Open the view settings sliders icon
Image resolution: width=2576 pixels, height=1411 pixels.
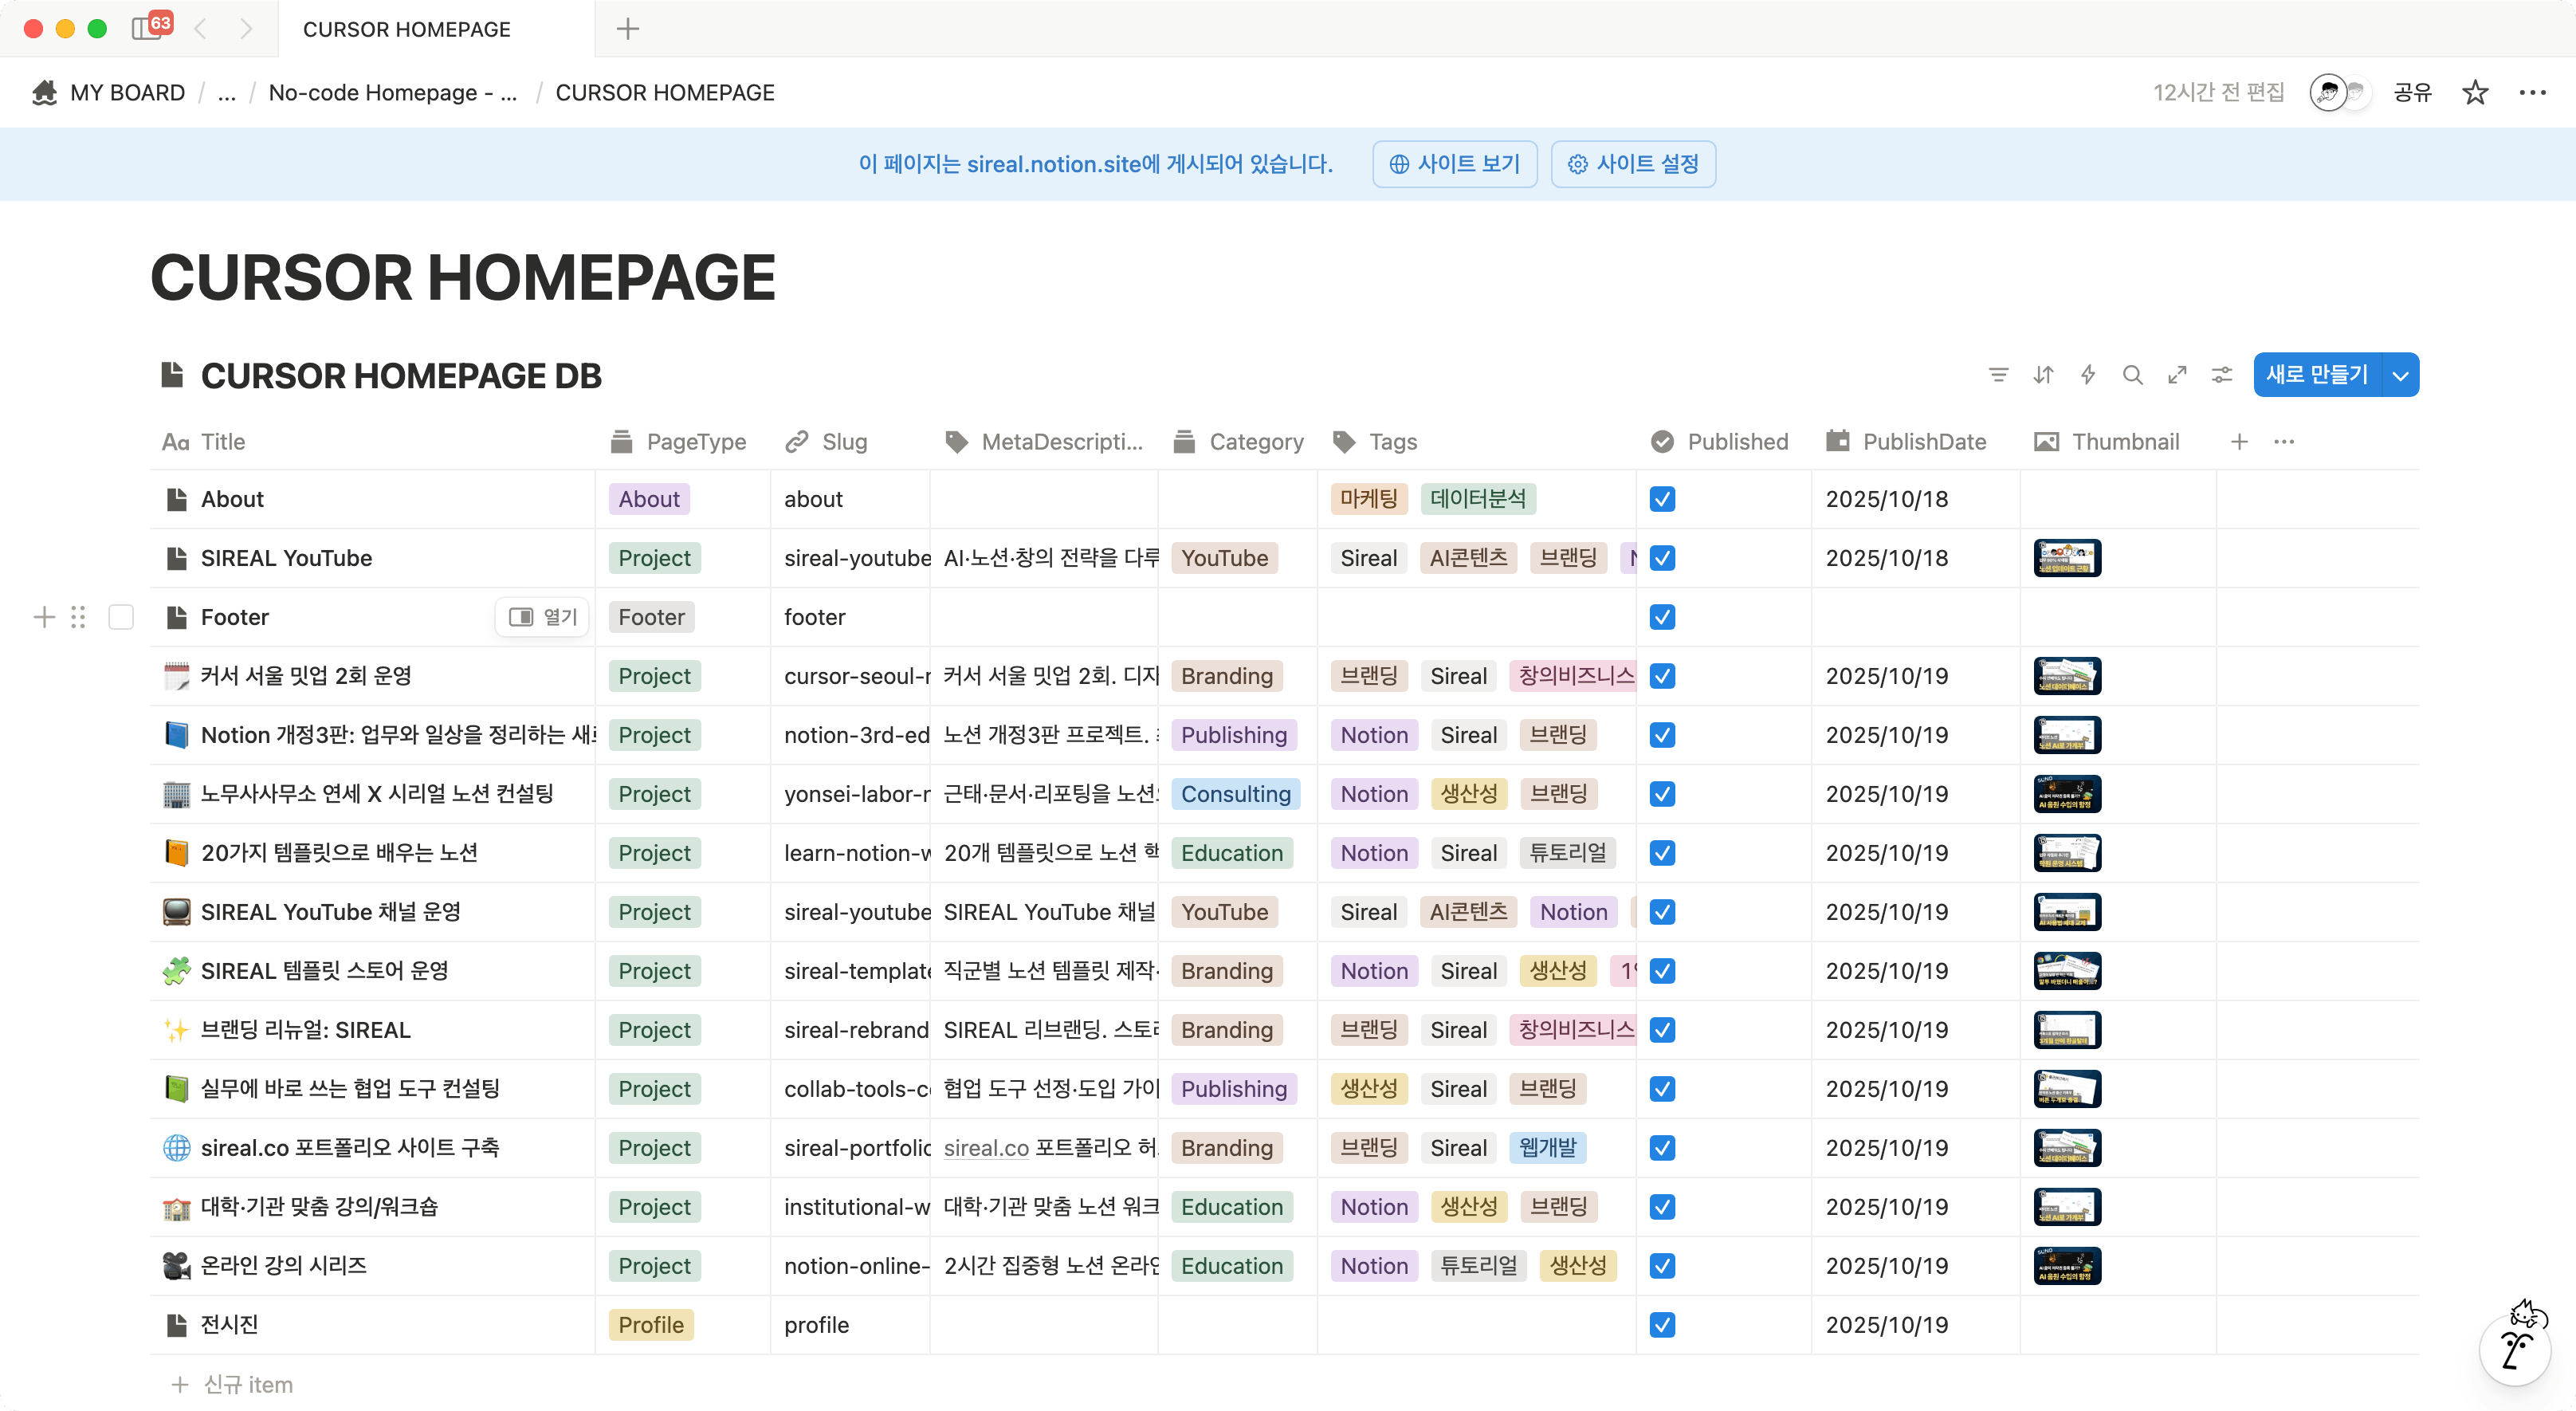pos(2222,375)
